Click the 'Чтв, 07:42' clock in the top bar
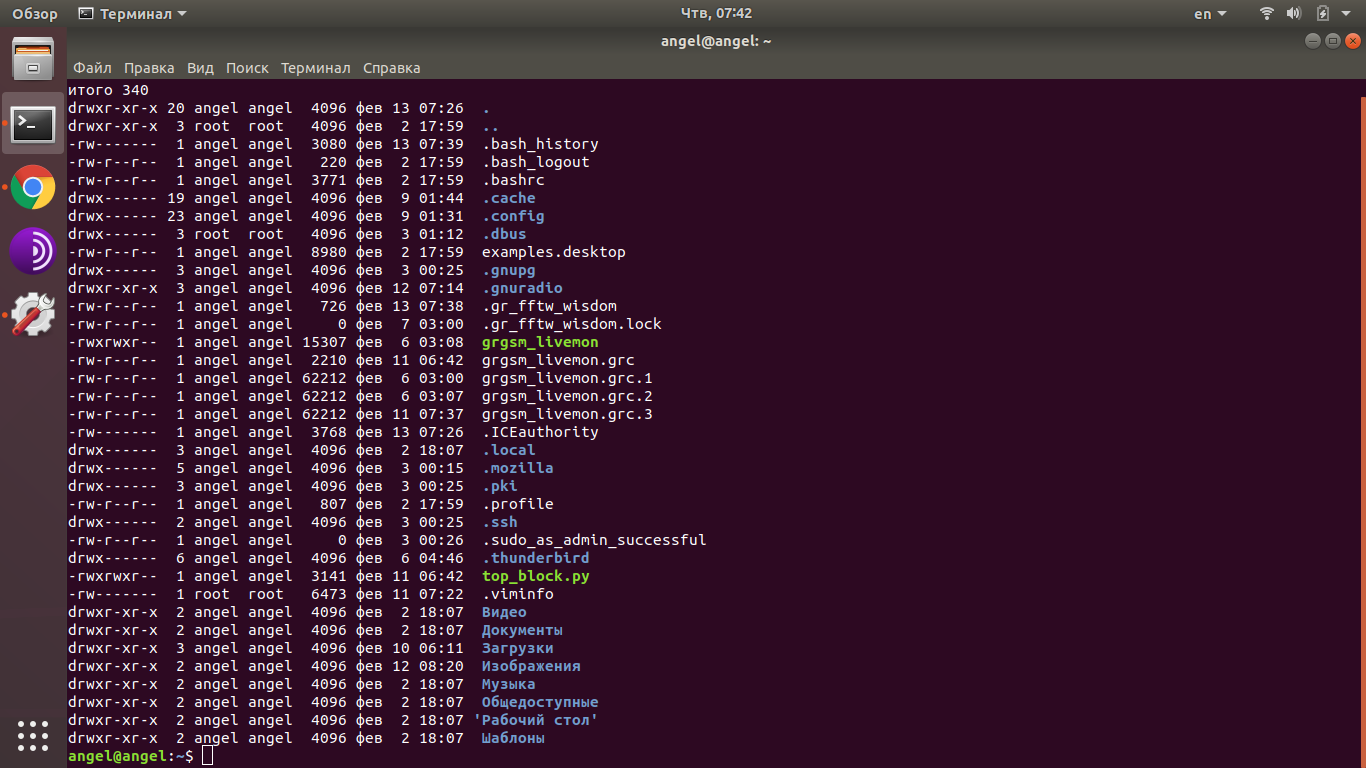Image resolution: width=1366 pixels, height=768 pixels. [716, 13]
